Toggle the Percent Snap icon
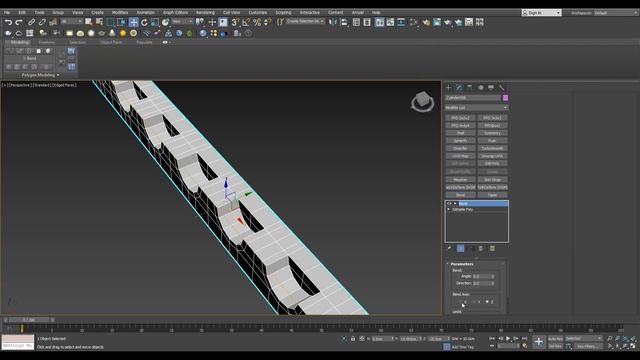 (257, 22)
